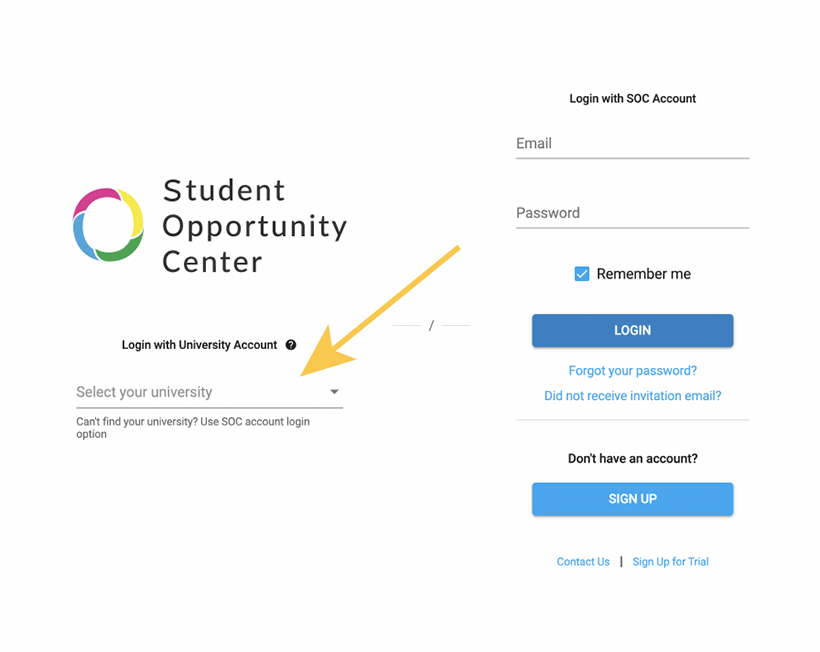Click the "Can't find your university?" hint
Viewport: 820px width, 652px height.
click(193, 428)
